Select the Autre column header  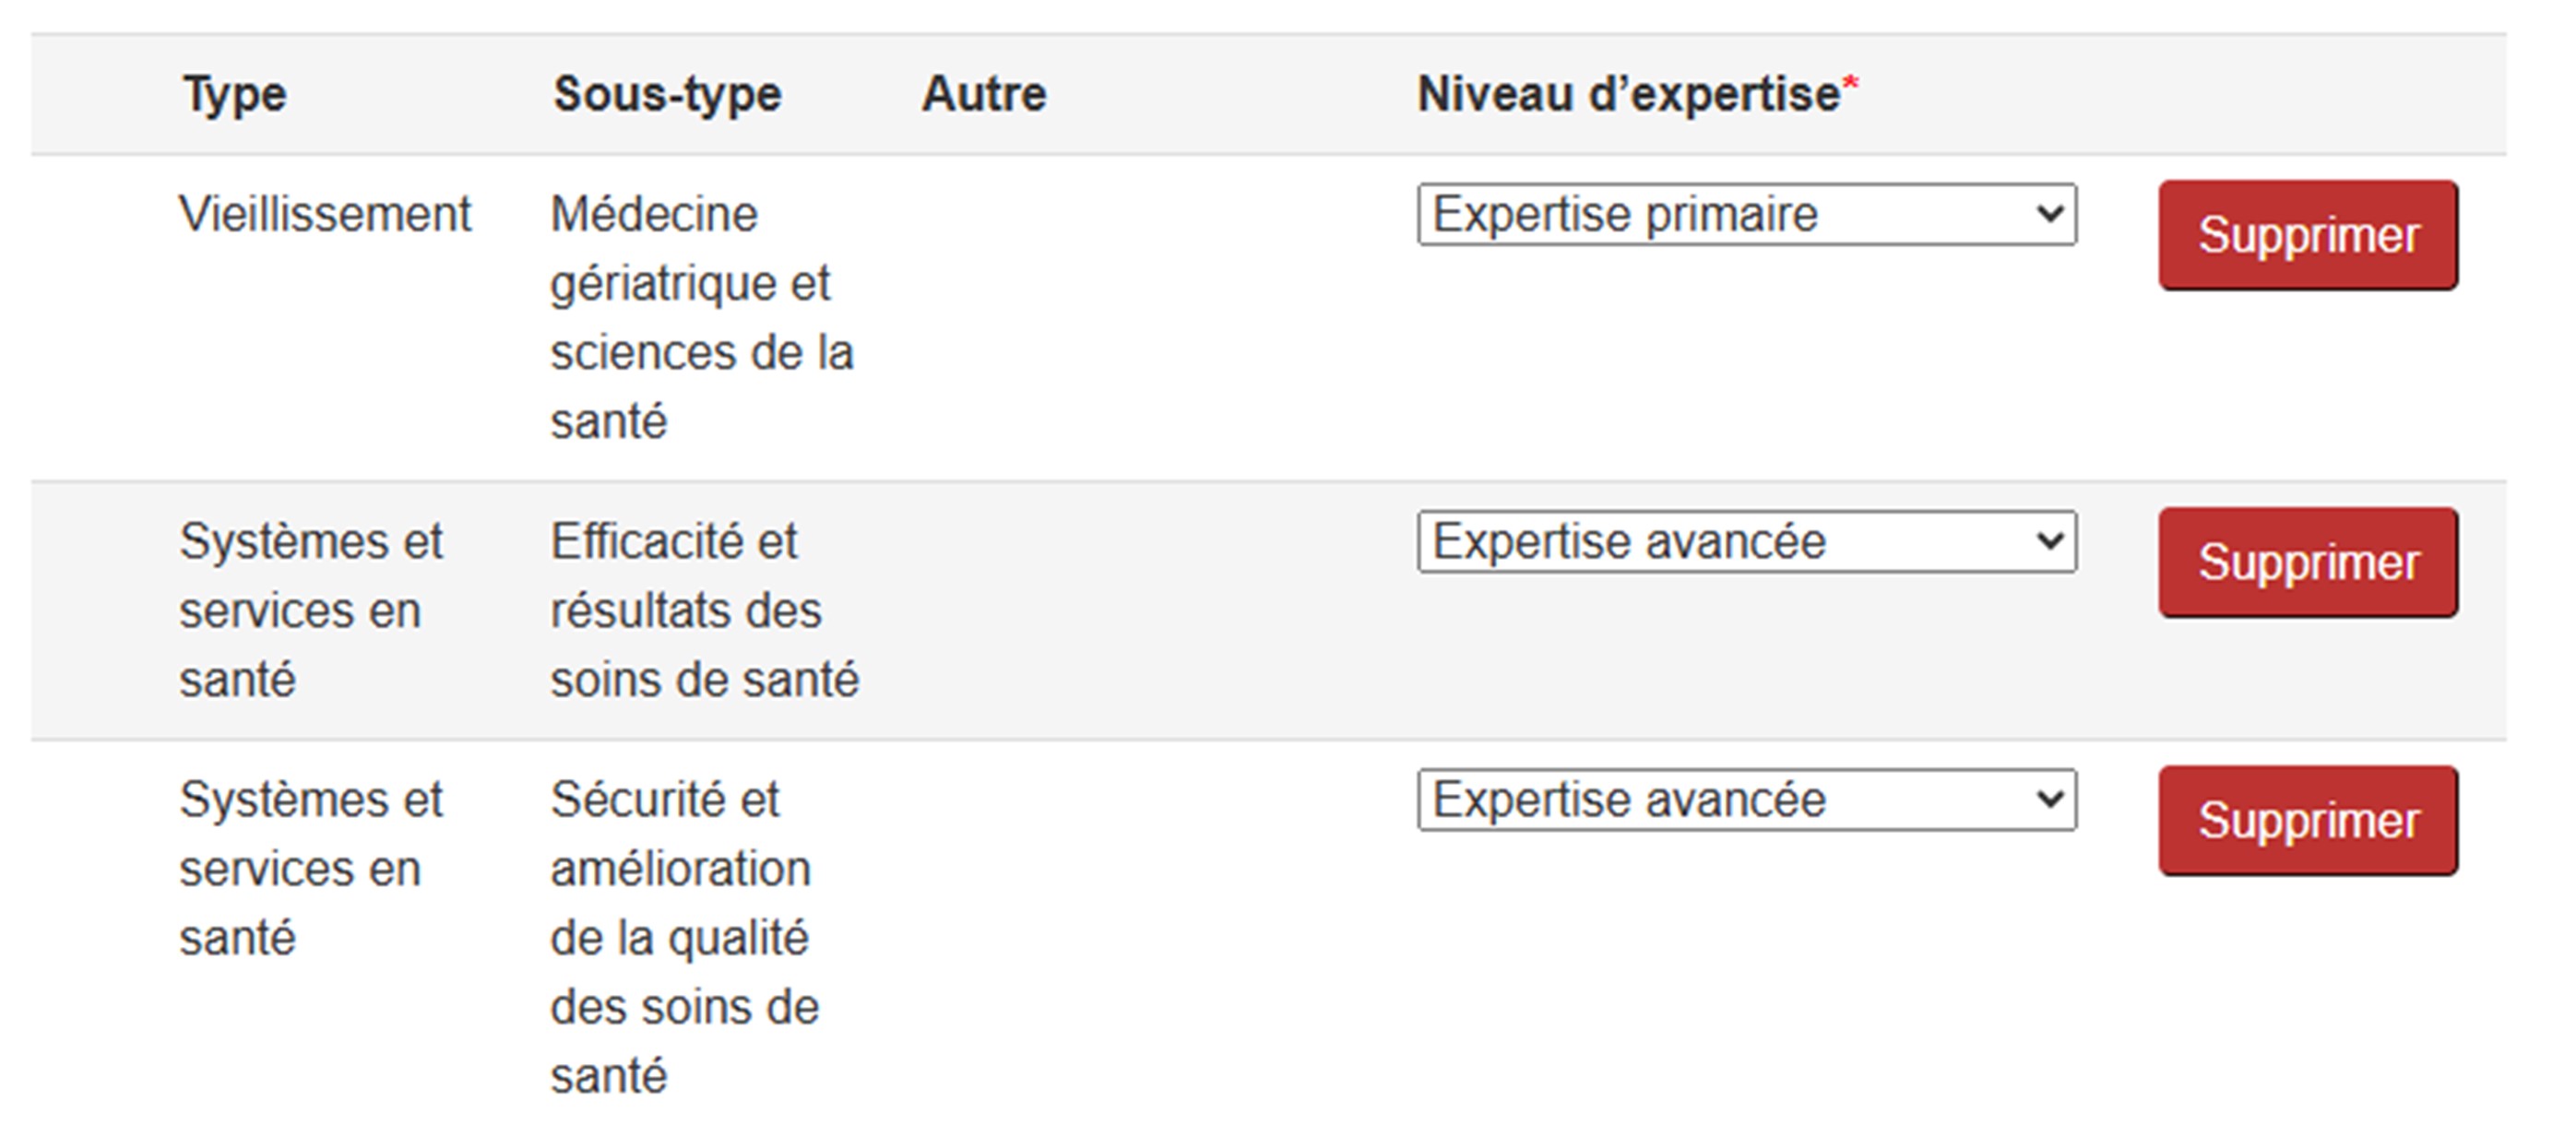(x=983, y=95)
